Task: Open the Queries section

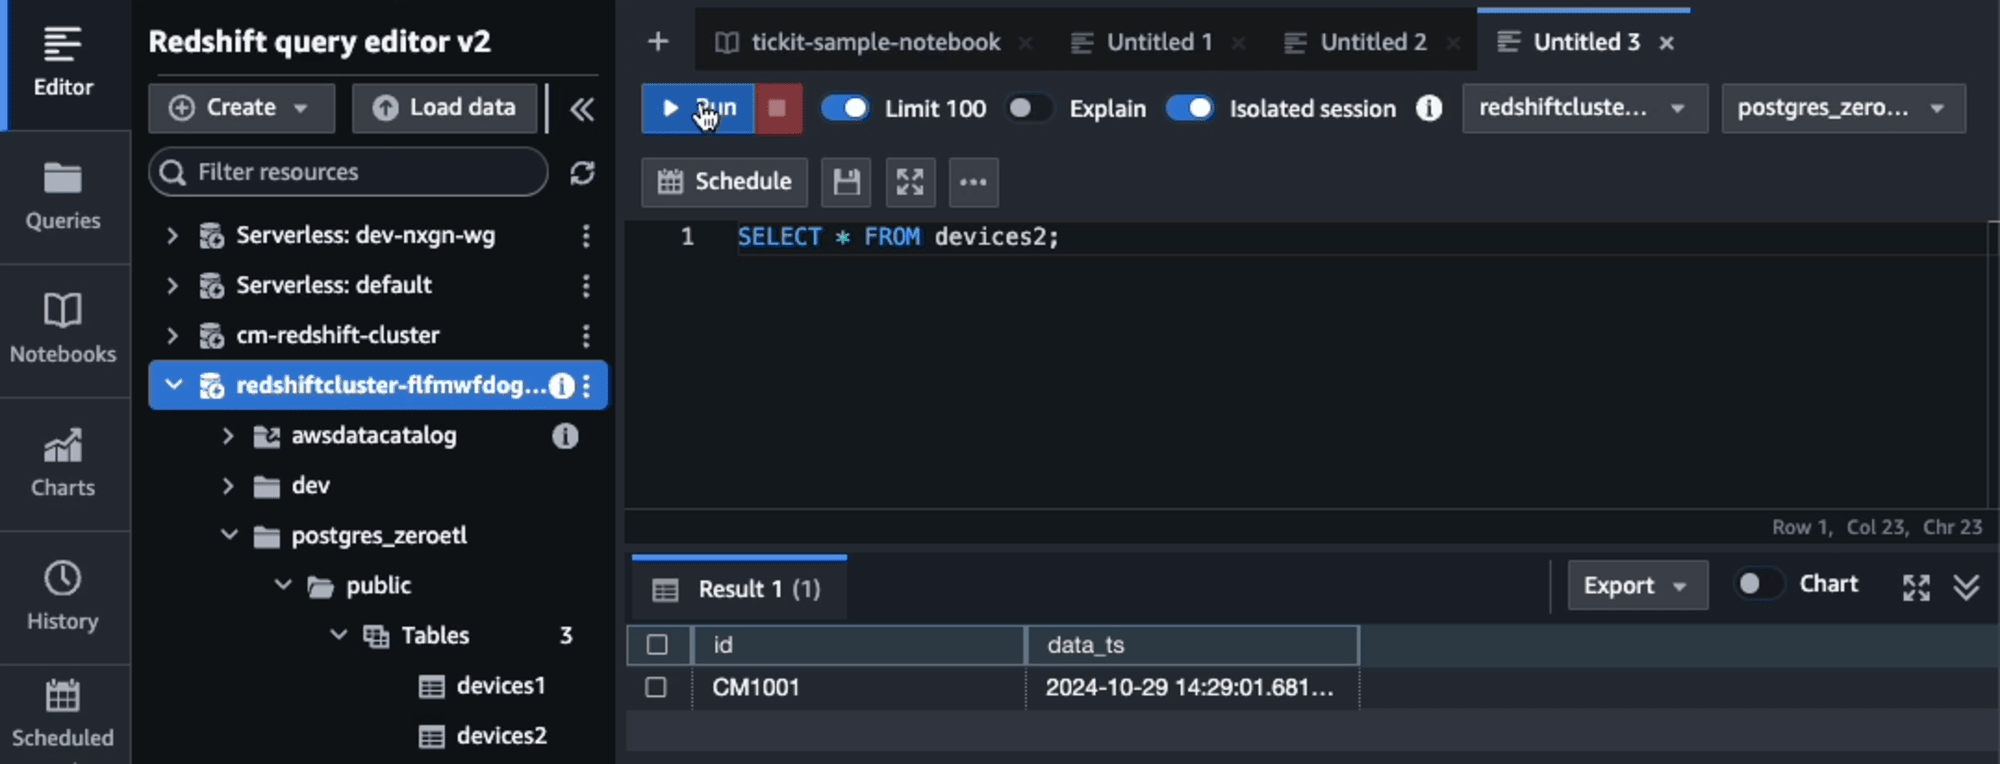Action: pyautogui.click(x=63, y=197)
